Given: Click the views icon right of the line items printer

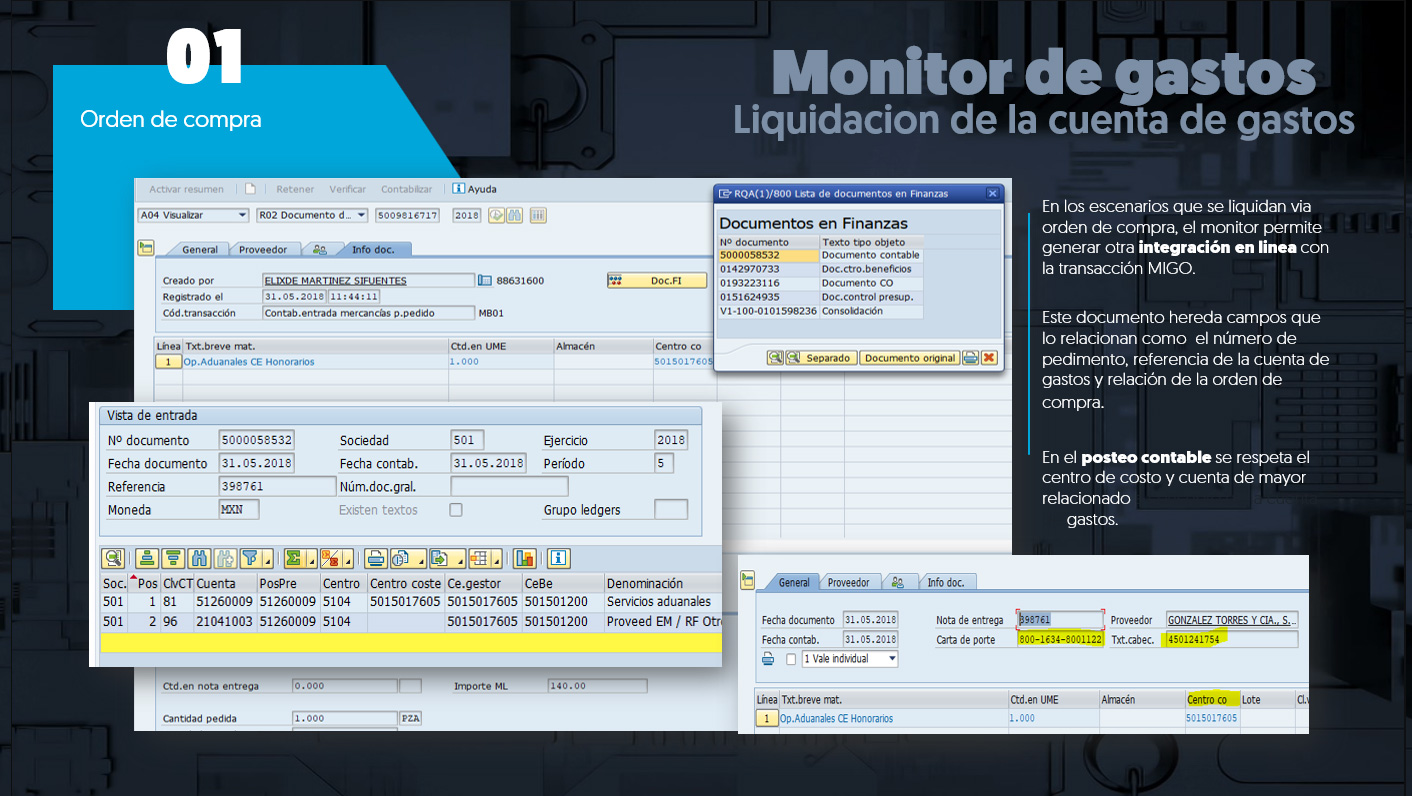Looking at the screenshot, I should [401, 558].
